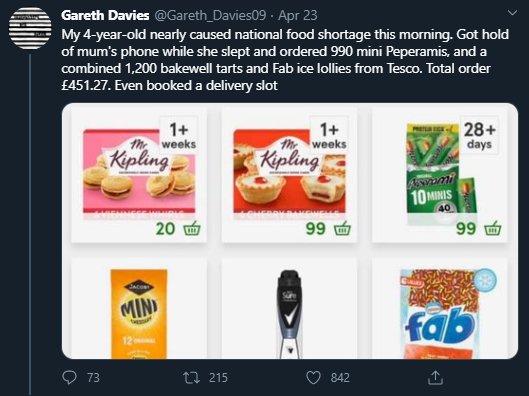This screenshot has height=396, width=529.
Task: View Mr Kipling Cherry Bakewells image
Action: [289, 172]
